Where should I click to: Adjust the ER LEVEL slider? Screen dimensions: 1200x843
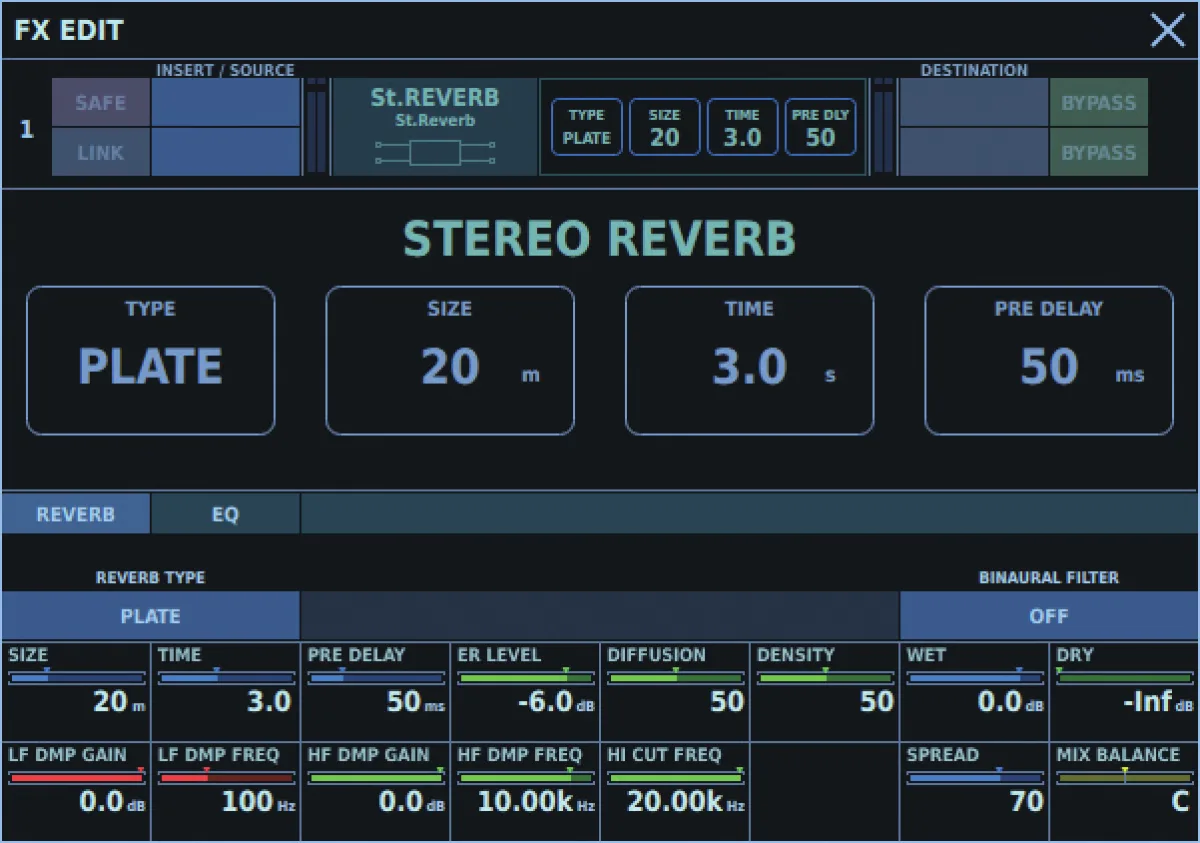526,678
